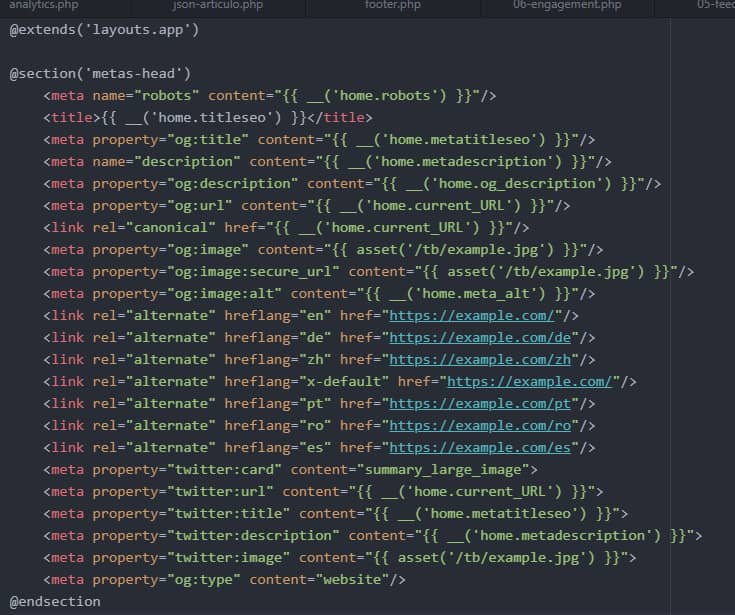Open the https://example.com/ro link

tap(480, 426)
